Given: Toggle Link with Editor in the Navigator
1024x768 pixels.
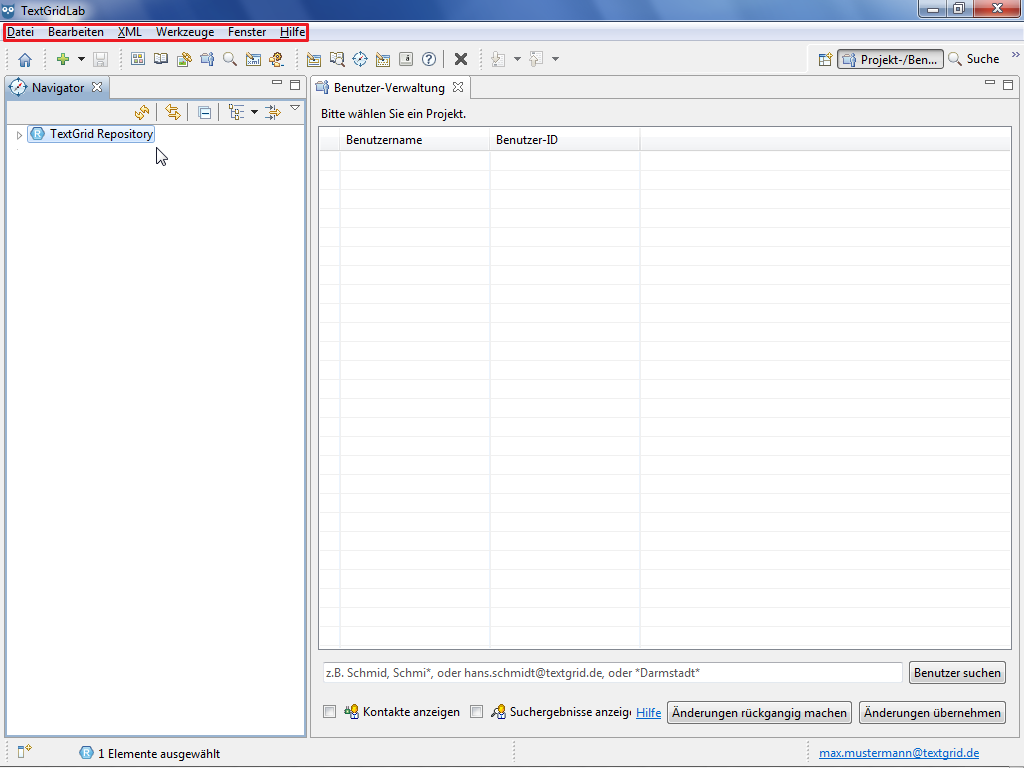Looking at the screenshot, I should (173, 112).
